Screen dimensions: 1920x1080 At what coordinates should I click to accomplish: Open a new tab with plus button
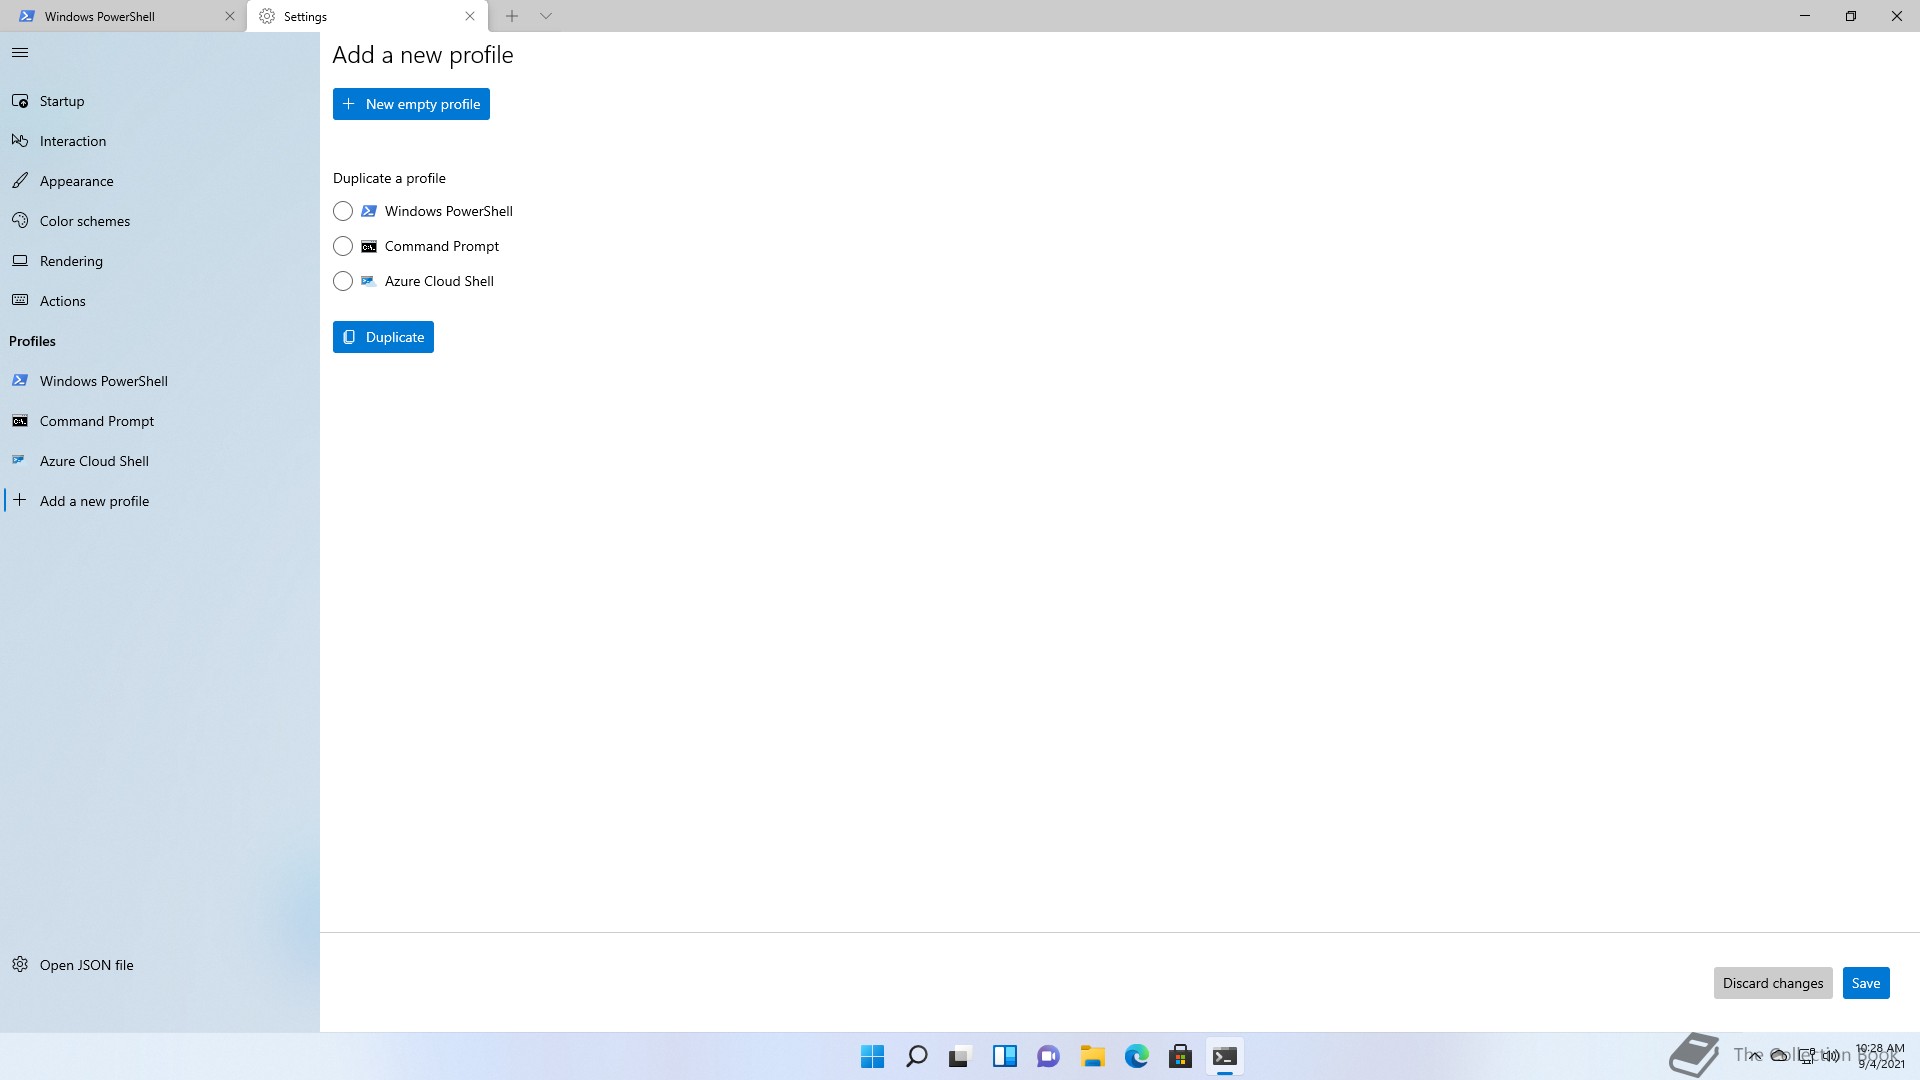512,16
